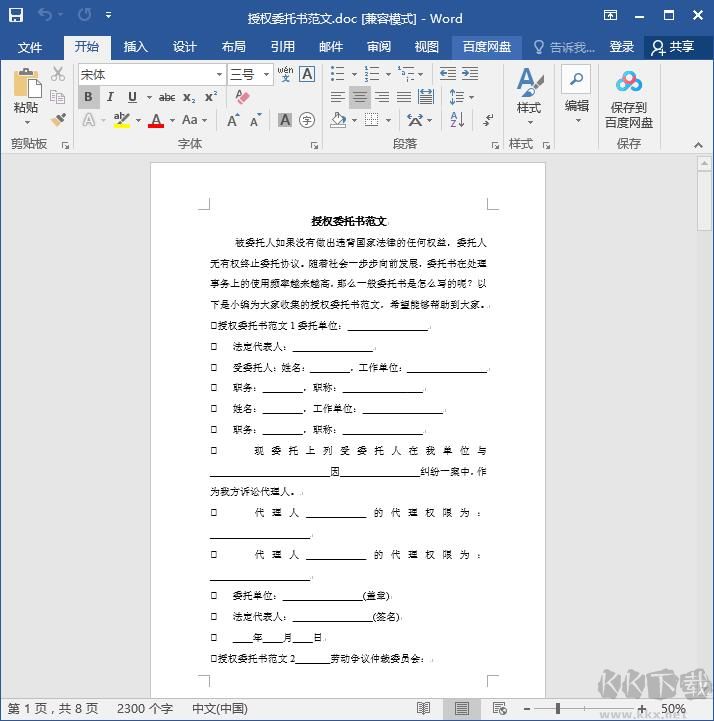Toggle show paragraph marks
714x721 pixels.
488,120
